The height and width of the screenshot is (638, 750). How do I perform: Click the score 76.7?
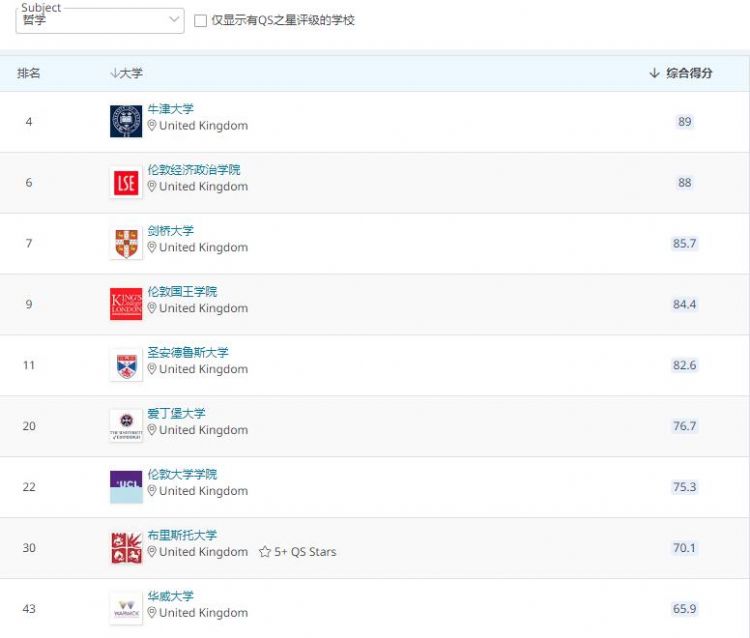coord(684,426)
